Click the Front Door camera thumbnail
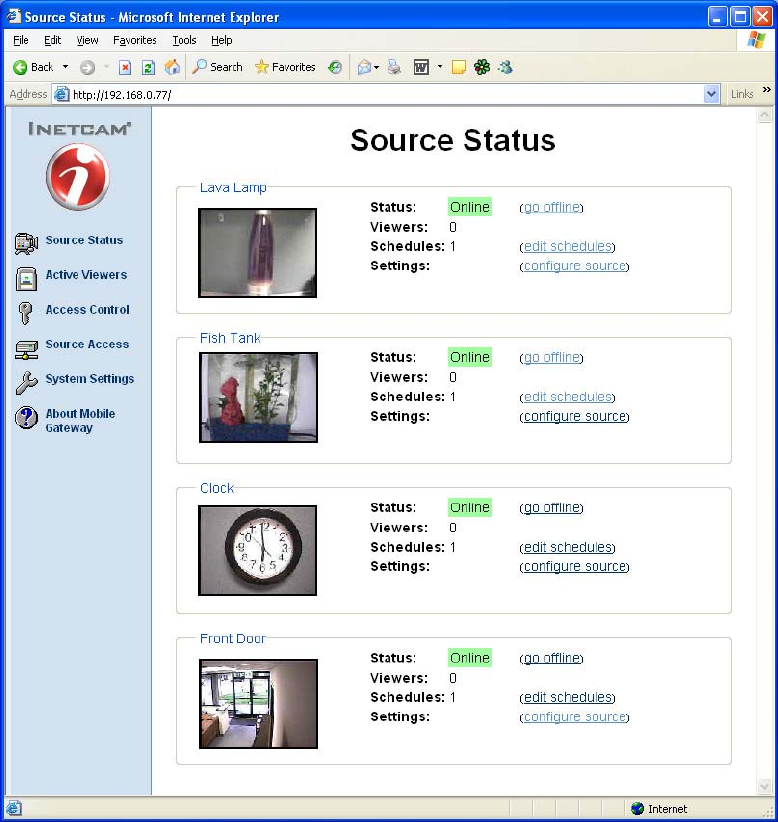Image resolution: width=778 pixels, height=822 pixels. click(258, 704)
